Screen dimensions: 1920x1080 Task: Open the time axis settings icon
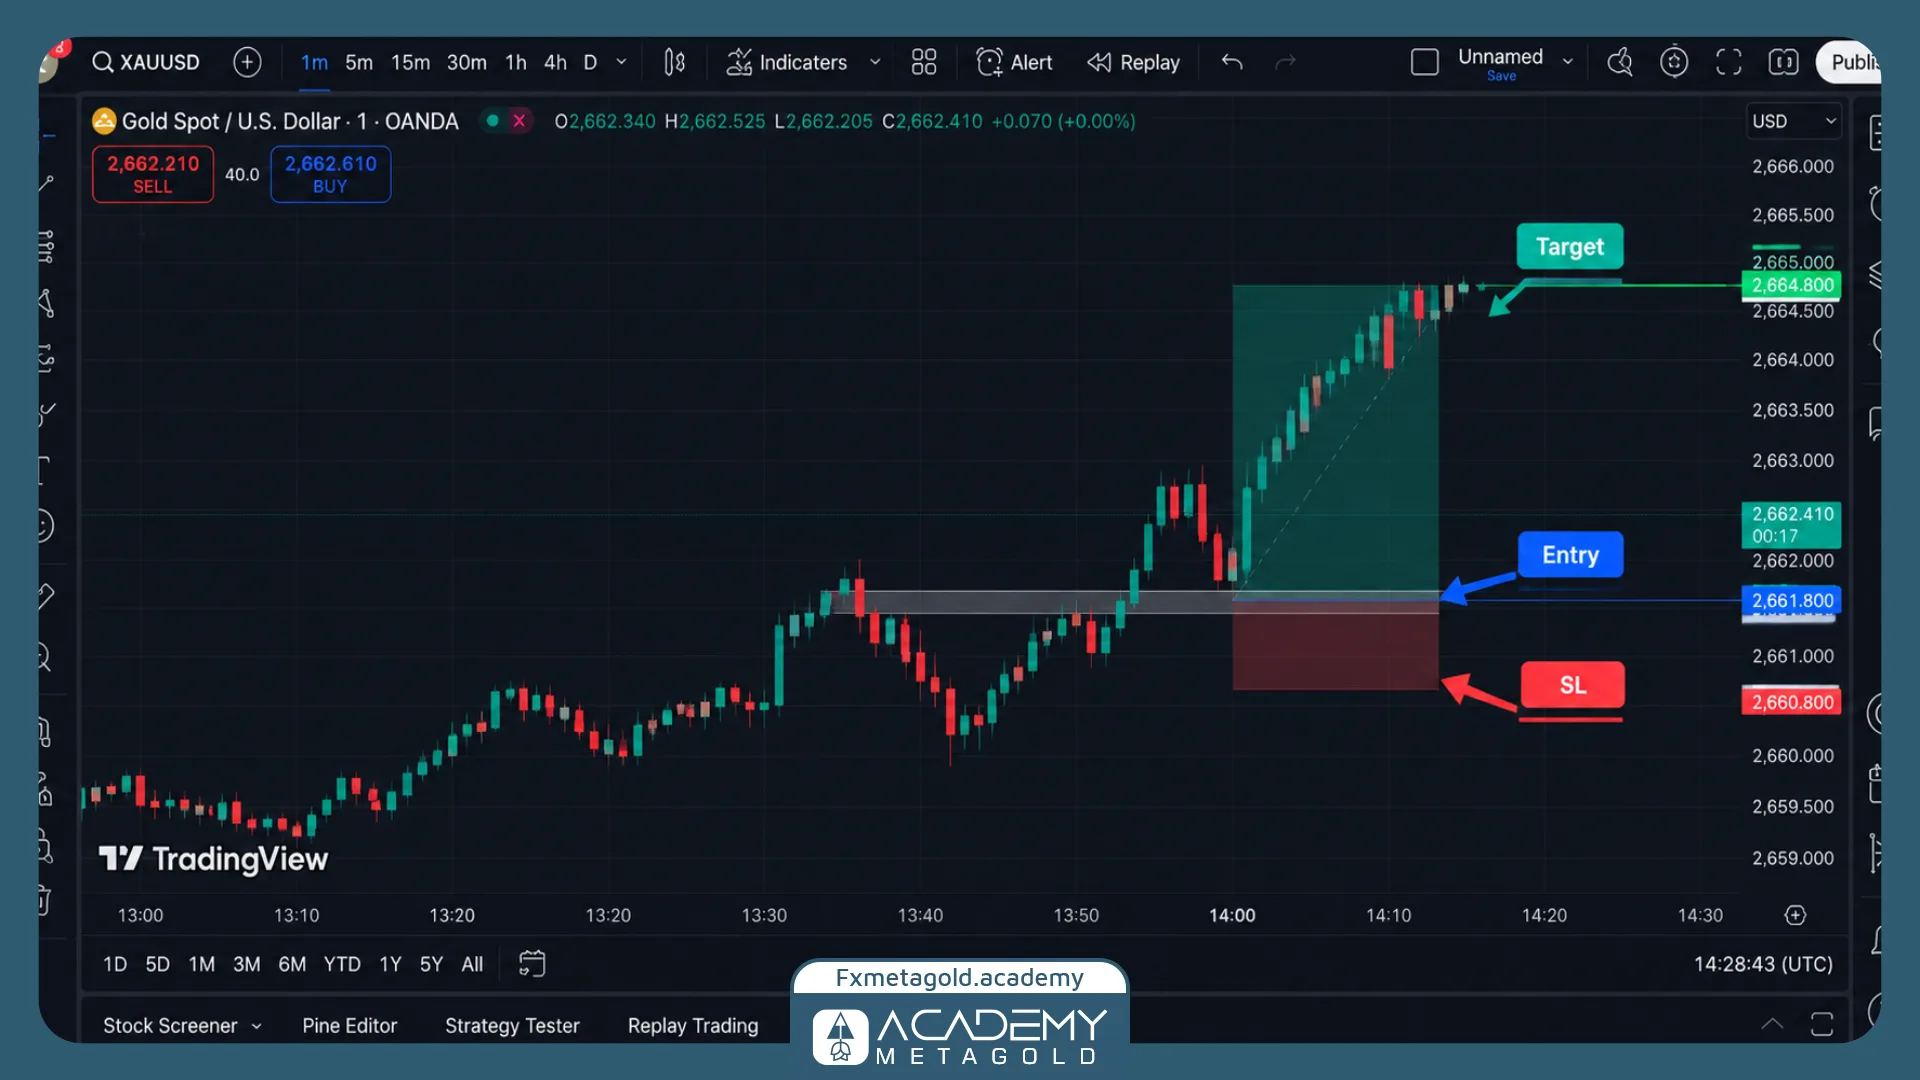pos(1796,915)
